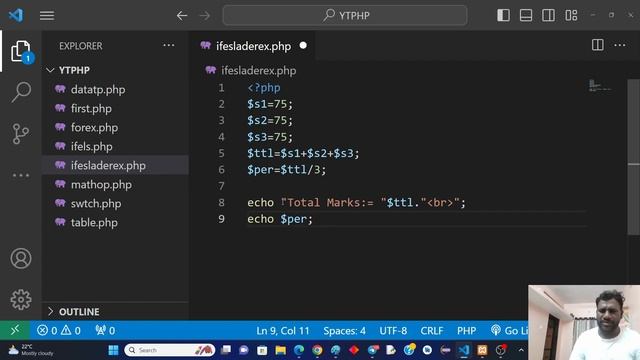Click the ports forwarded indicator showing 0

(x=105, y=330)
